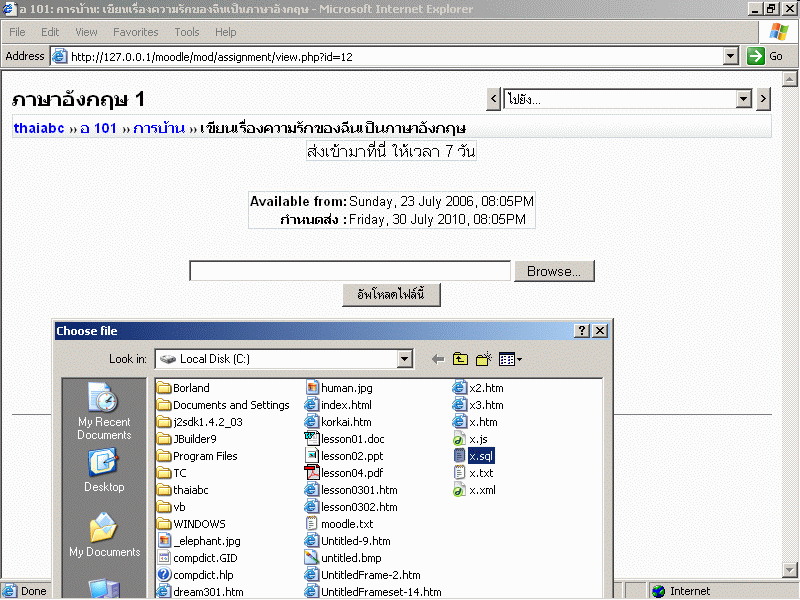The height and width of the screenshot is (600, 800).
Task: Open the Favorites menu
Action: pyautogui.click(x=135, y=32)
